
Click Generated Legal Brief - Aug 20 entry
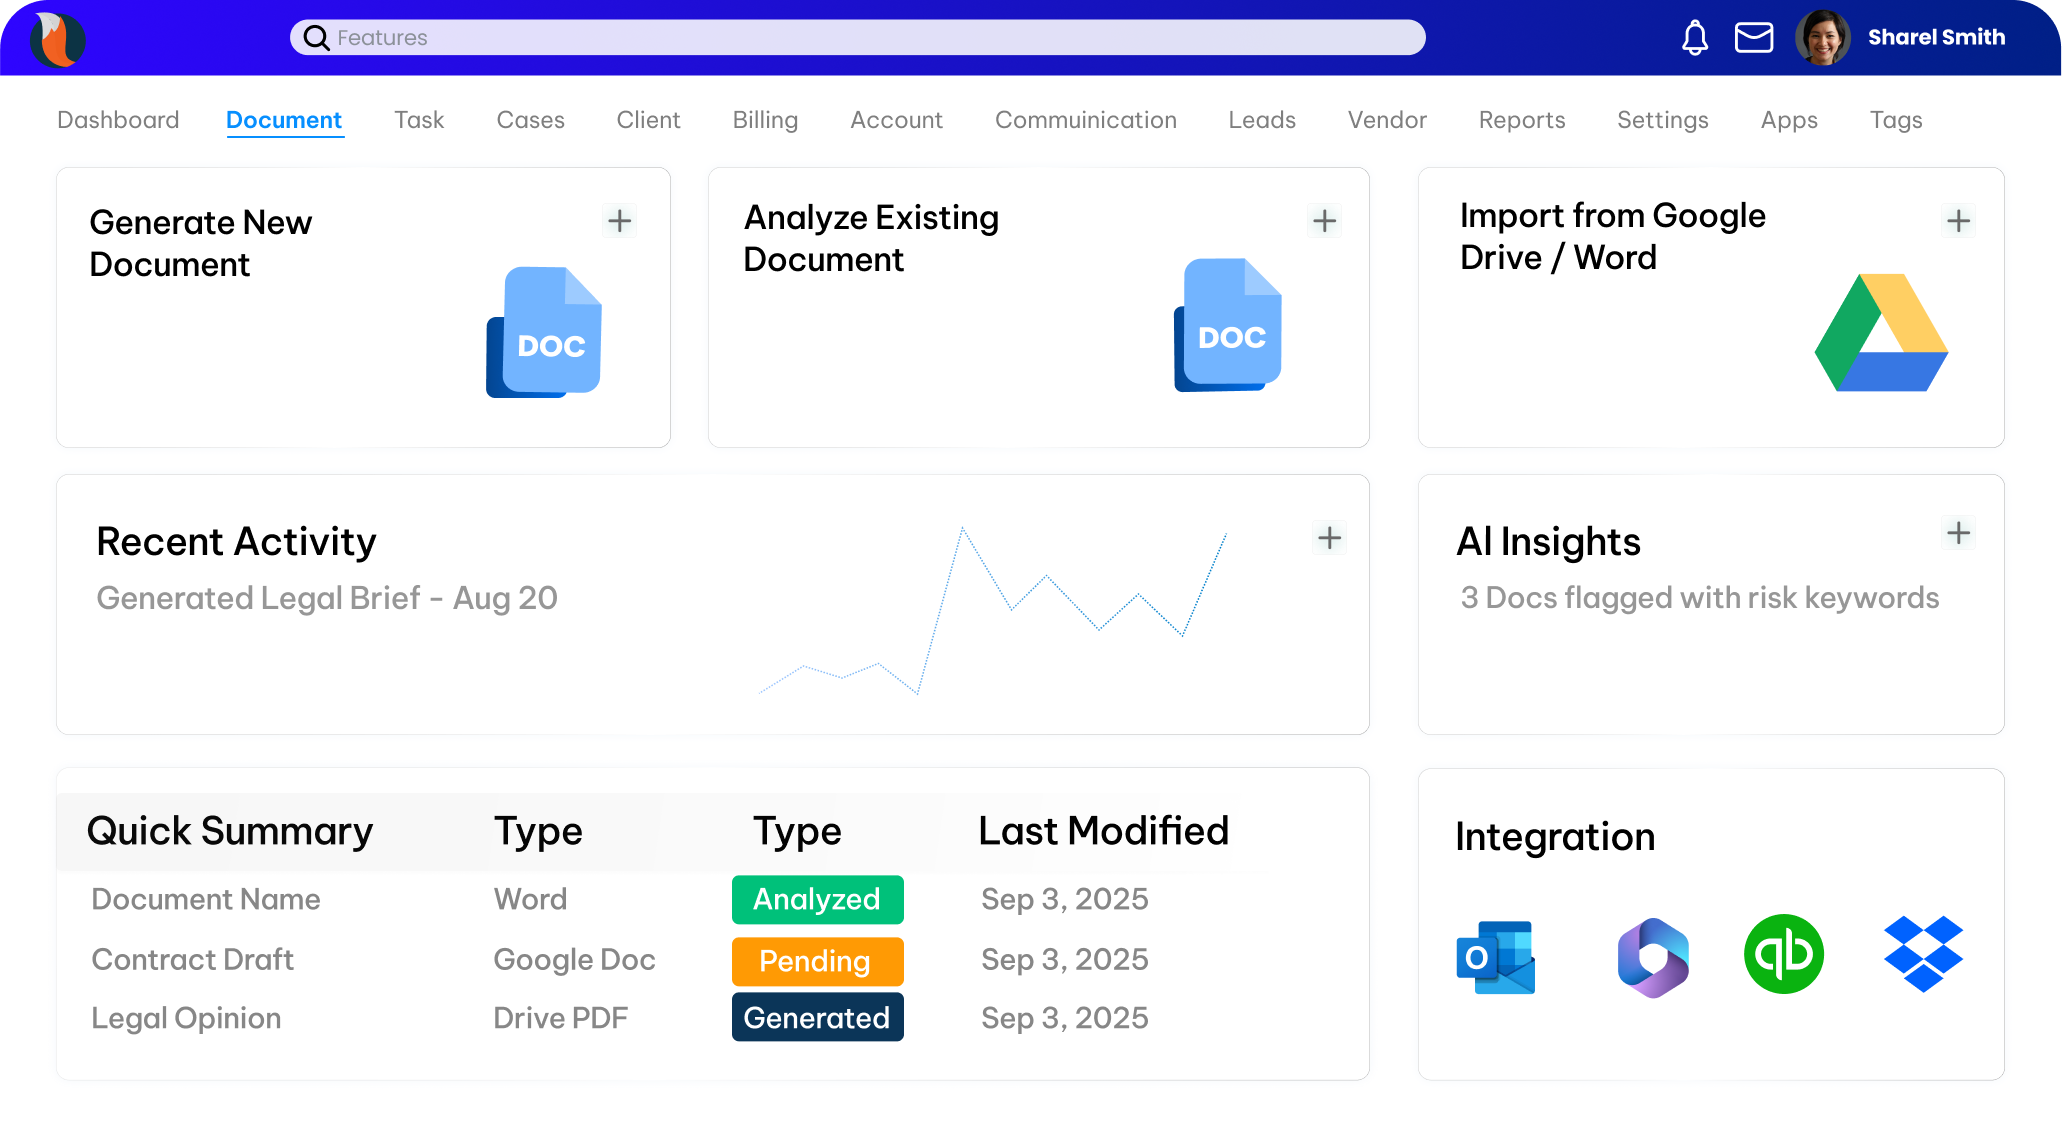pos(327,598)
